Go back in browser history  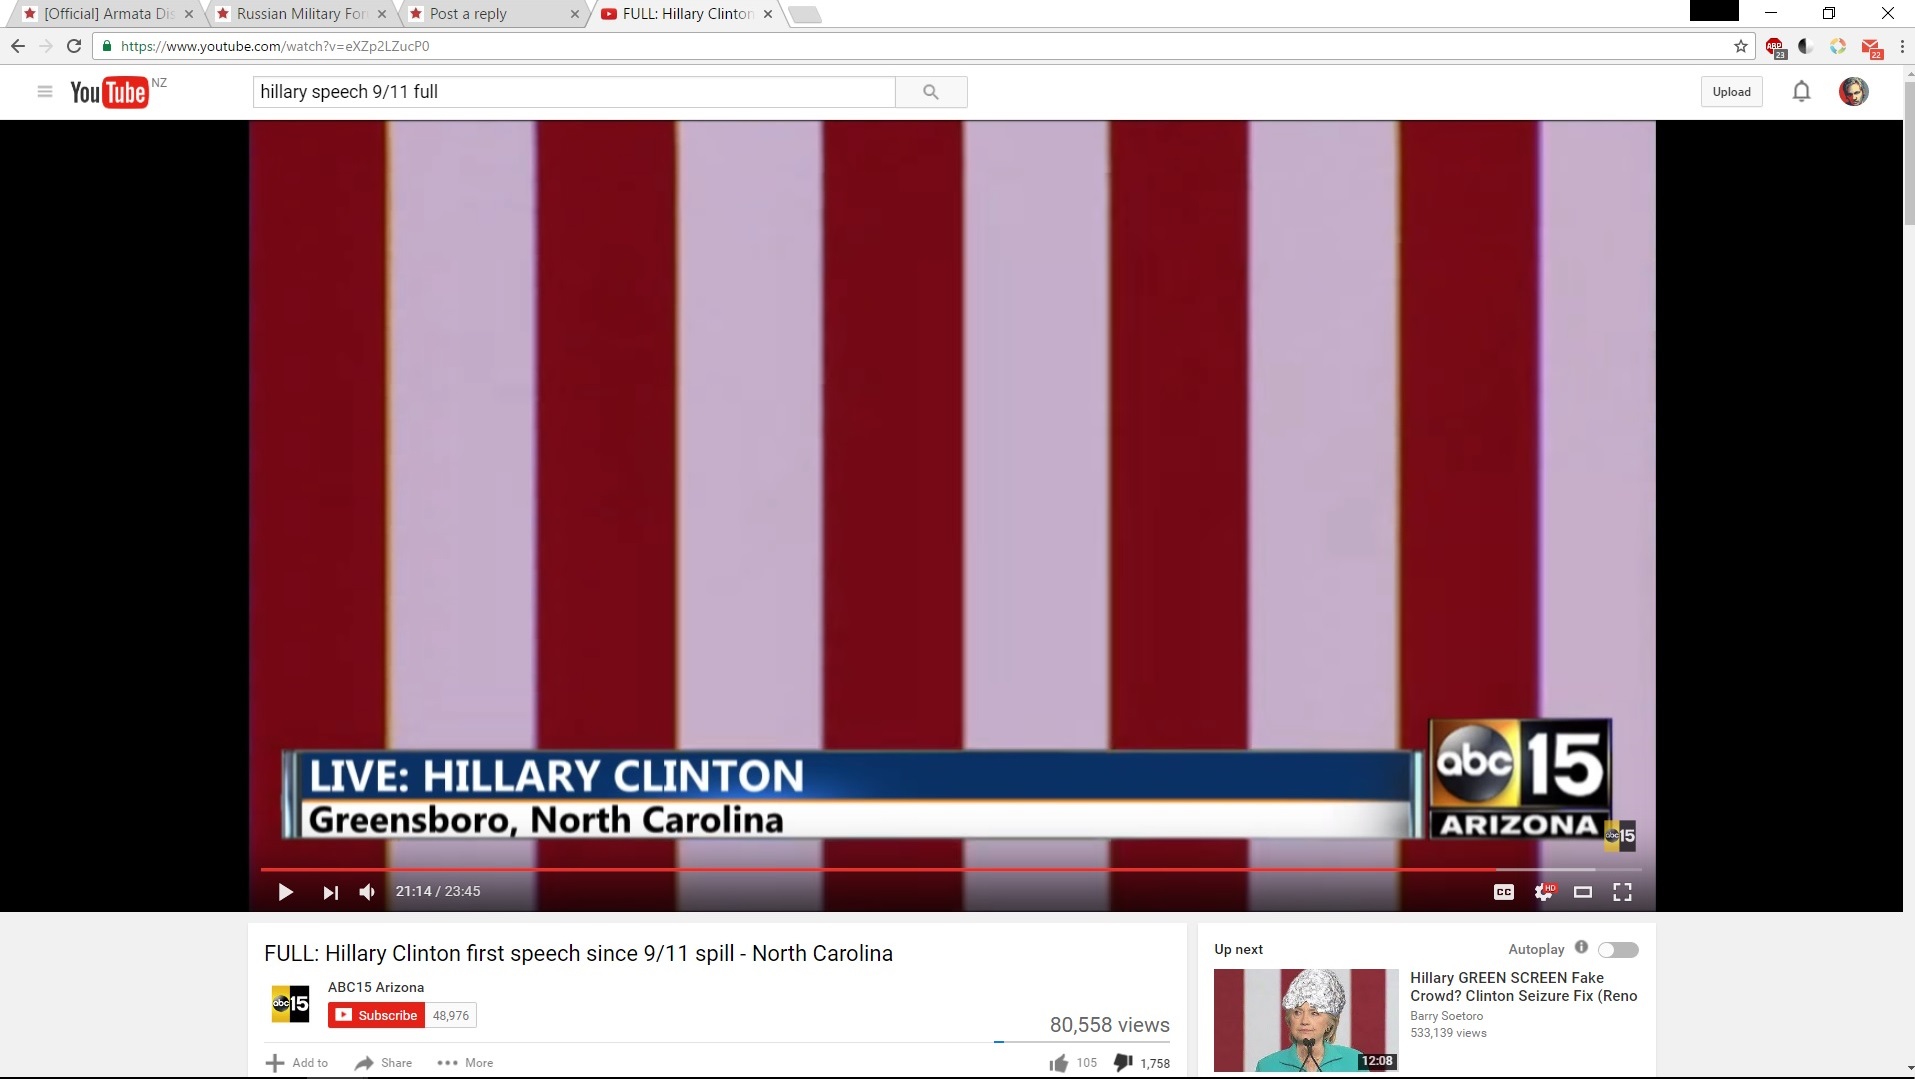pyautogui.click(x=18, y=46)
